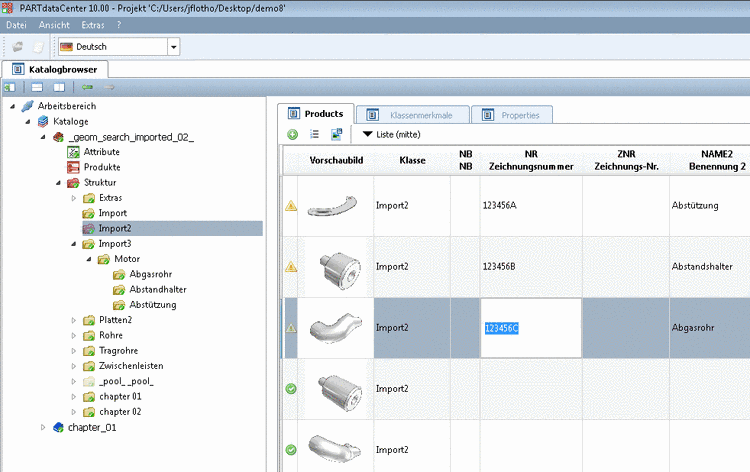Viewport: 750px width, 472px height.
Task: Expand the Zwischenleisten folder
Action: click(x=74, y=366)
